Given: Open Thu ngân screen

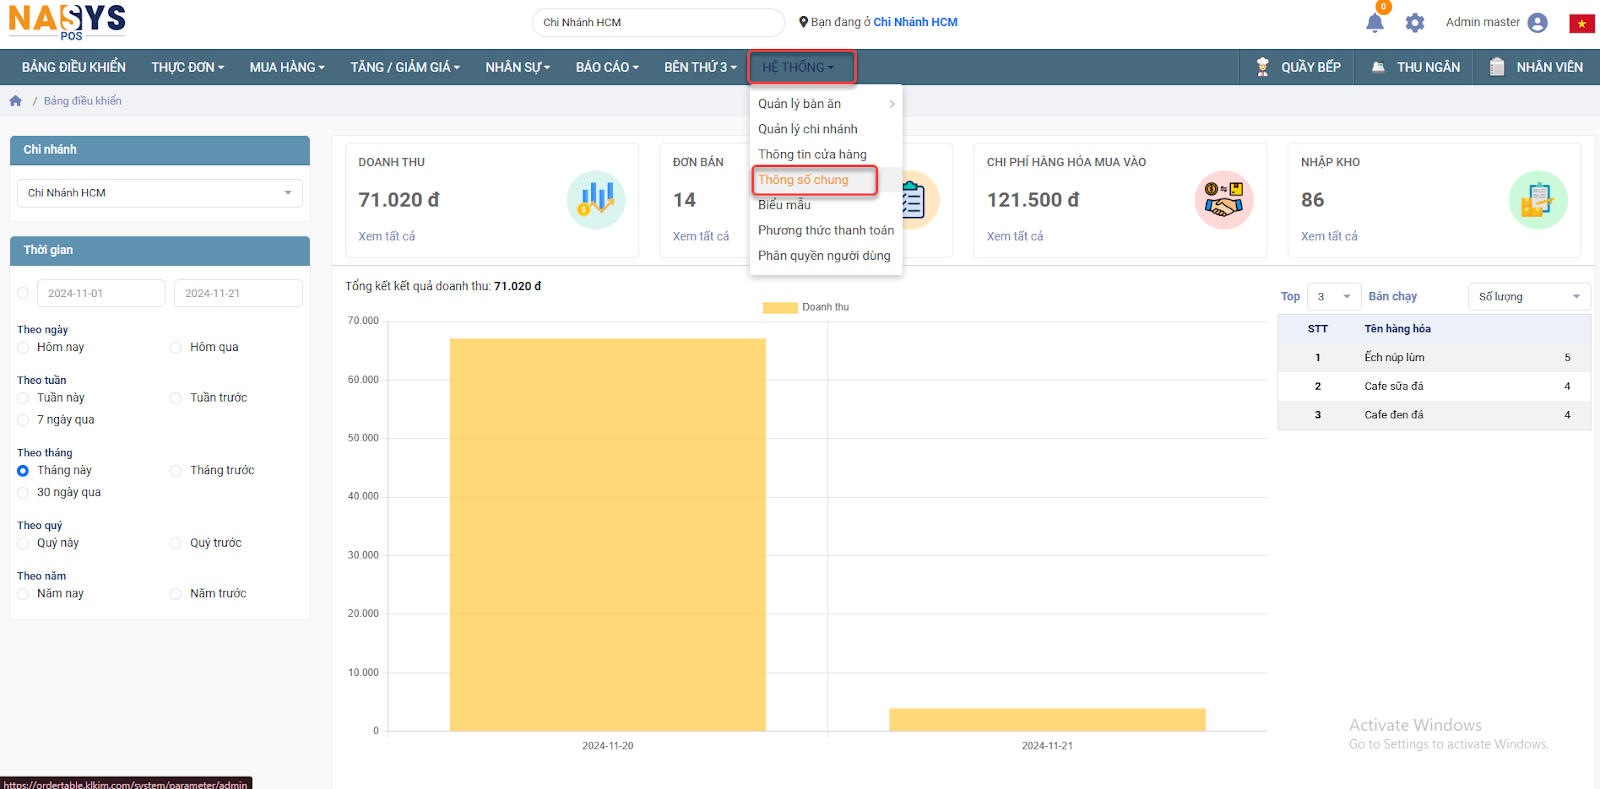Looking at the screenshot, I should coord(1415,67).
